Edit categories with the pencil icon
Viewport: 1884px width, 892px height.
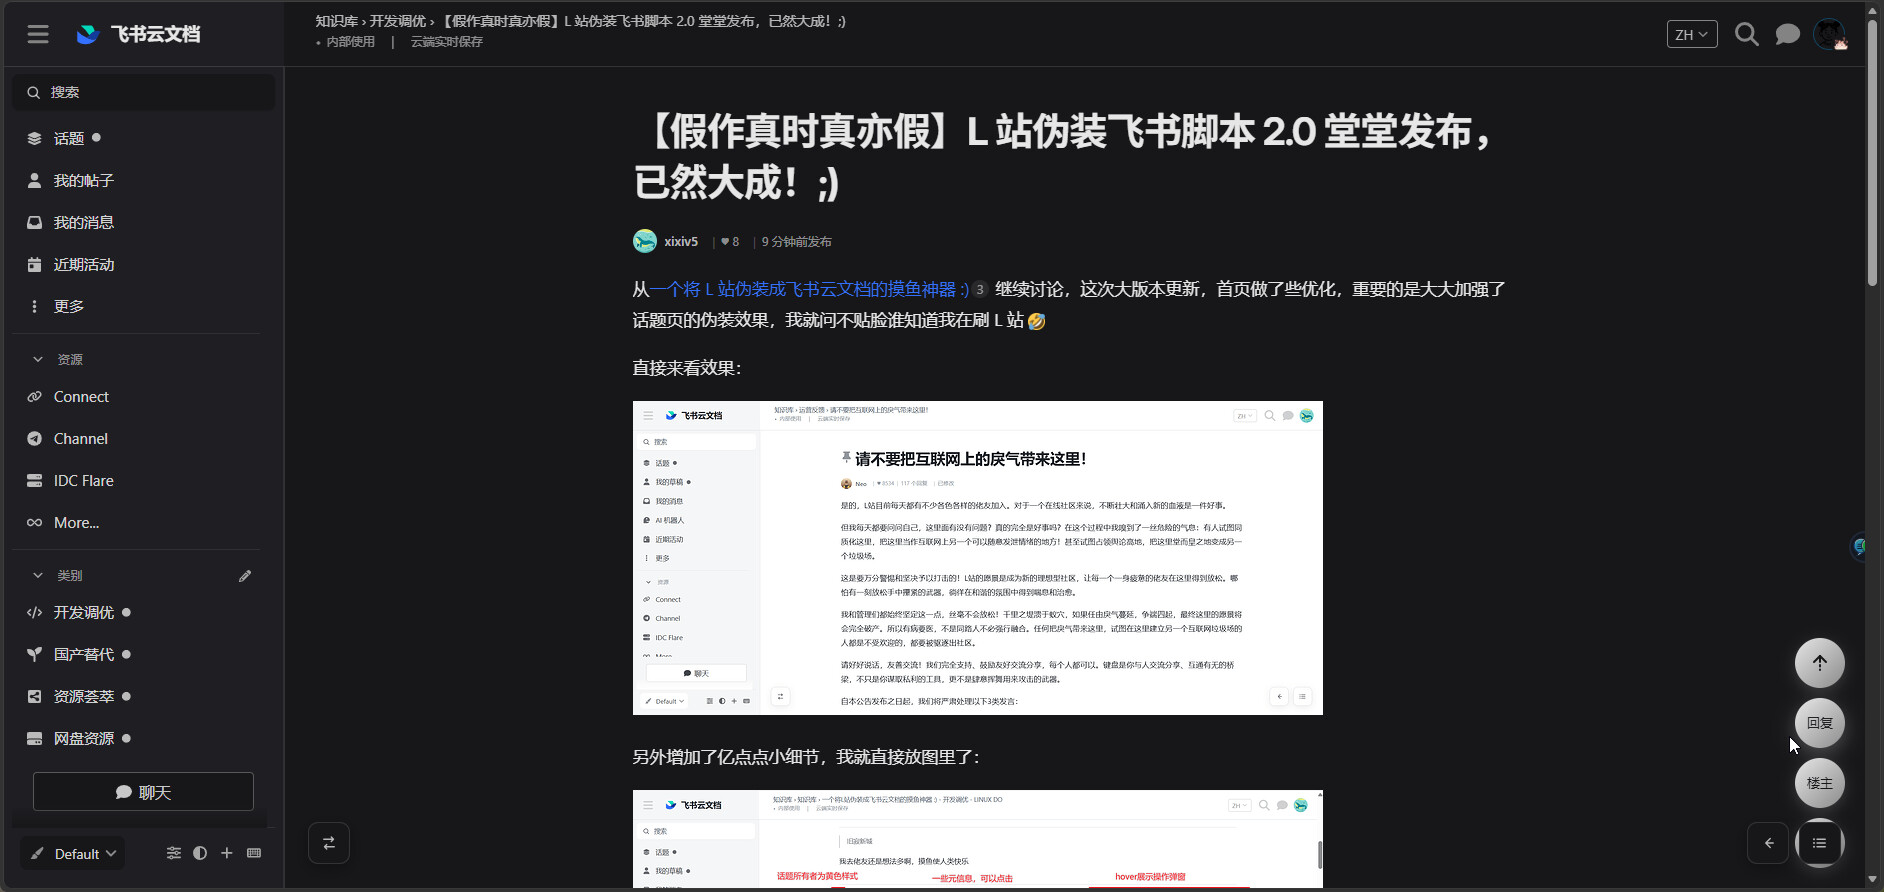(245, 576)
